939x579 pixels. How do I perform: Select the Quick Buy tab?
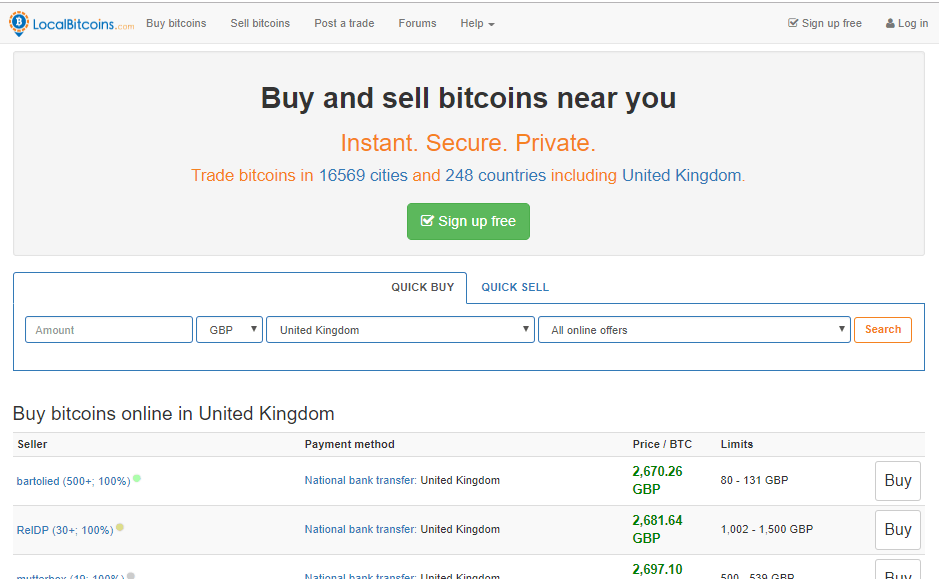pos(423,287)
